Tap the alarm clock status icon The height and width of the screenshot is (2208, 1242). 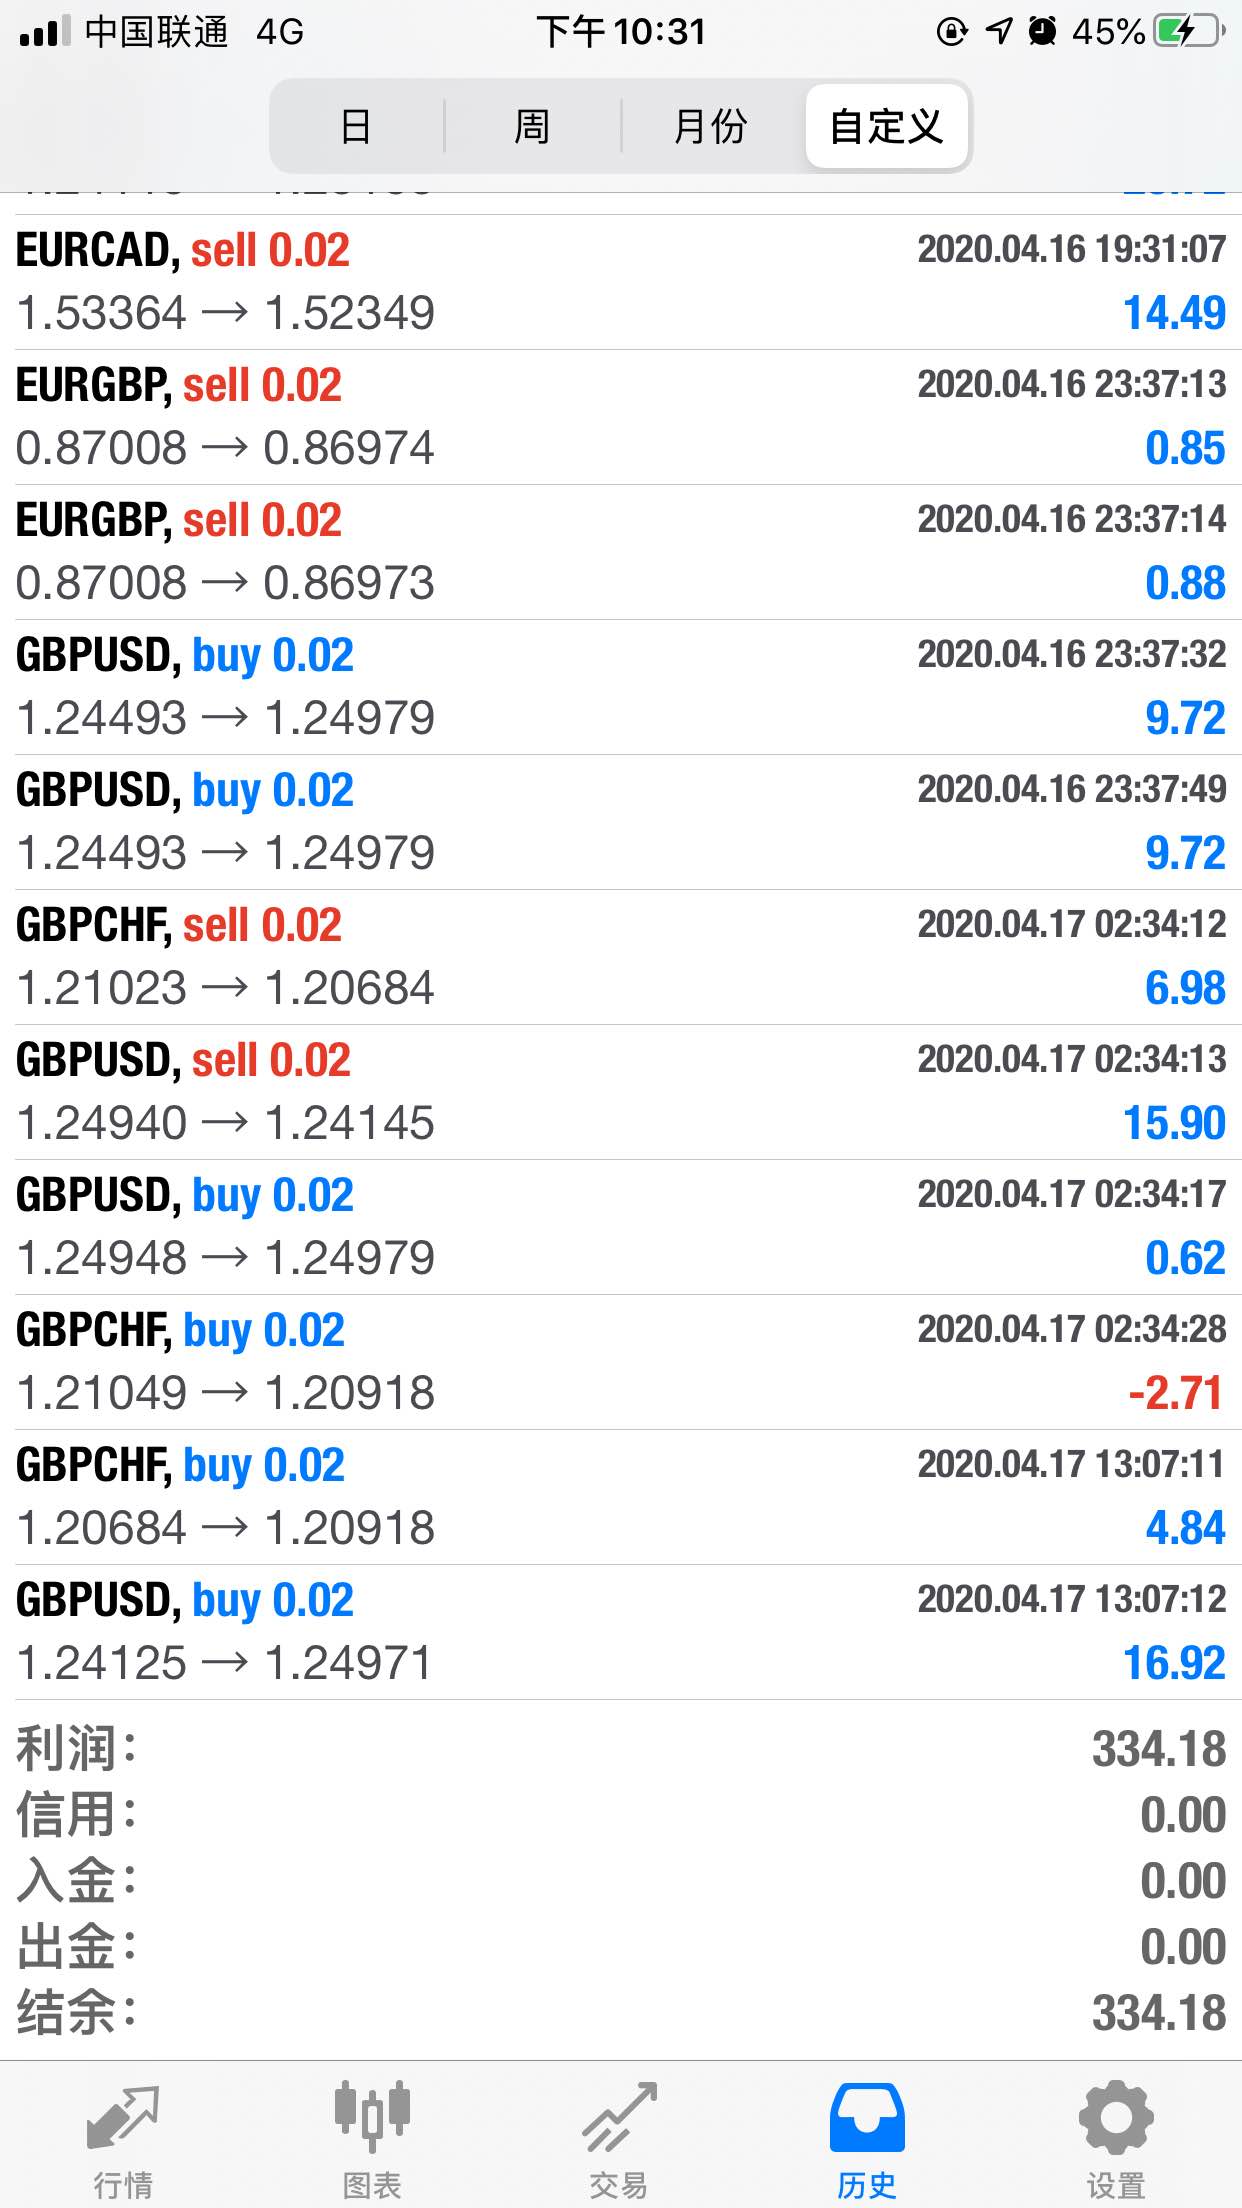[x=1042, y=32]
